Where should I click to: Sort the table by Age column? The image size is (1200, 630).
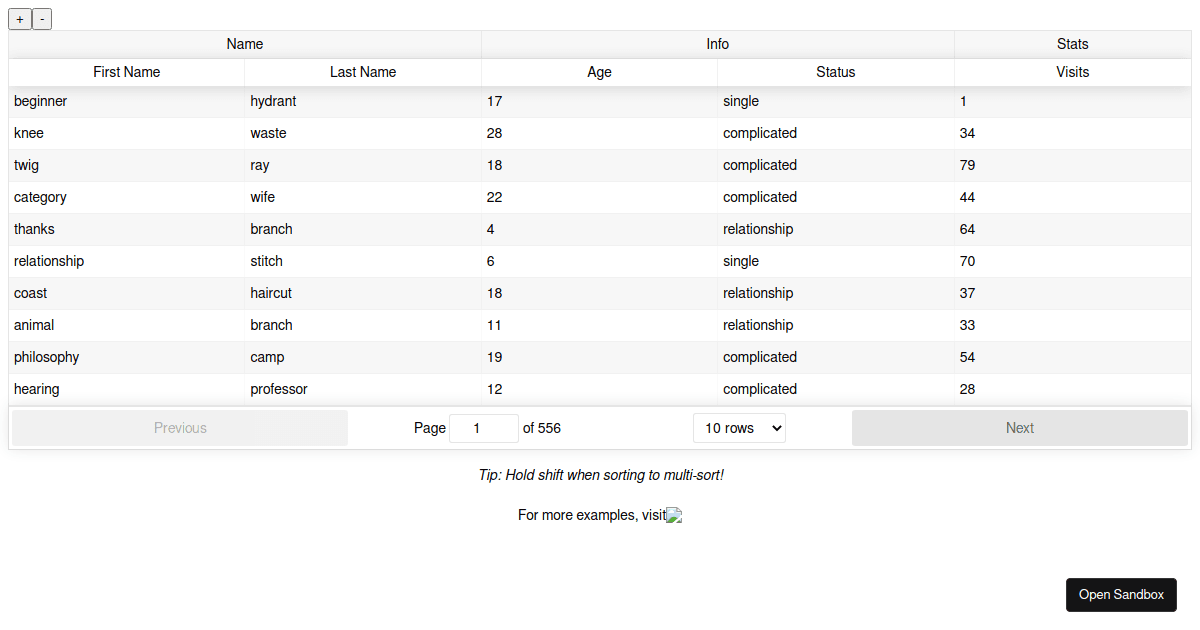[599, 72]
